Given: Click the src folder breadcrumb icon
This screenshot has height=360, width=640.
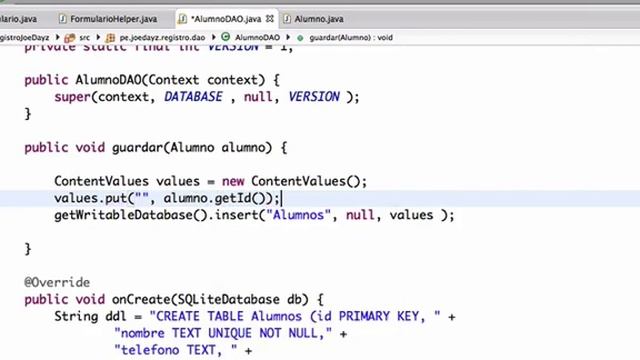Looking at the screenshot, I should coord(70,38).
